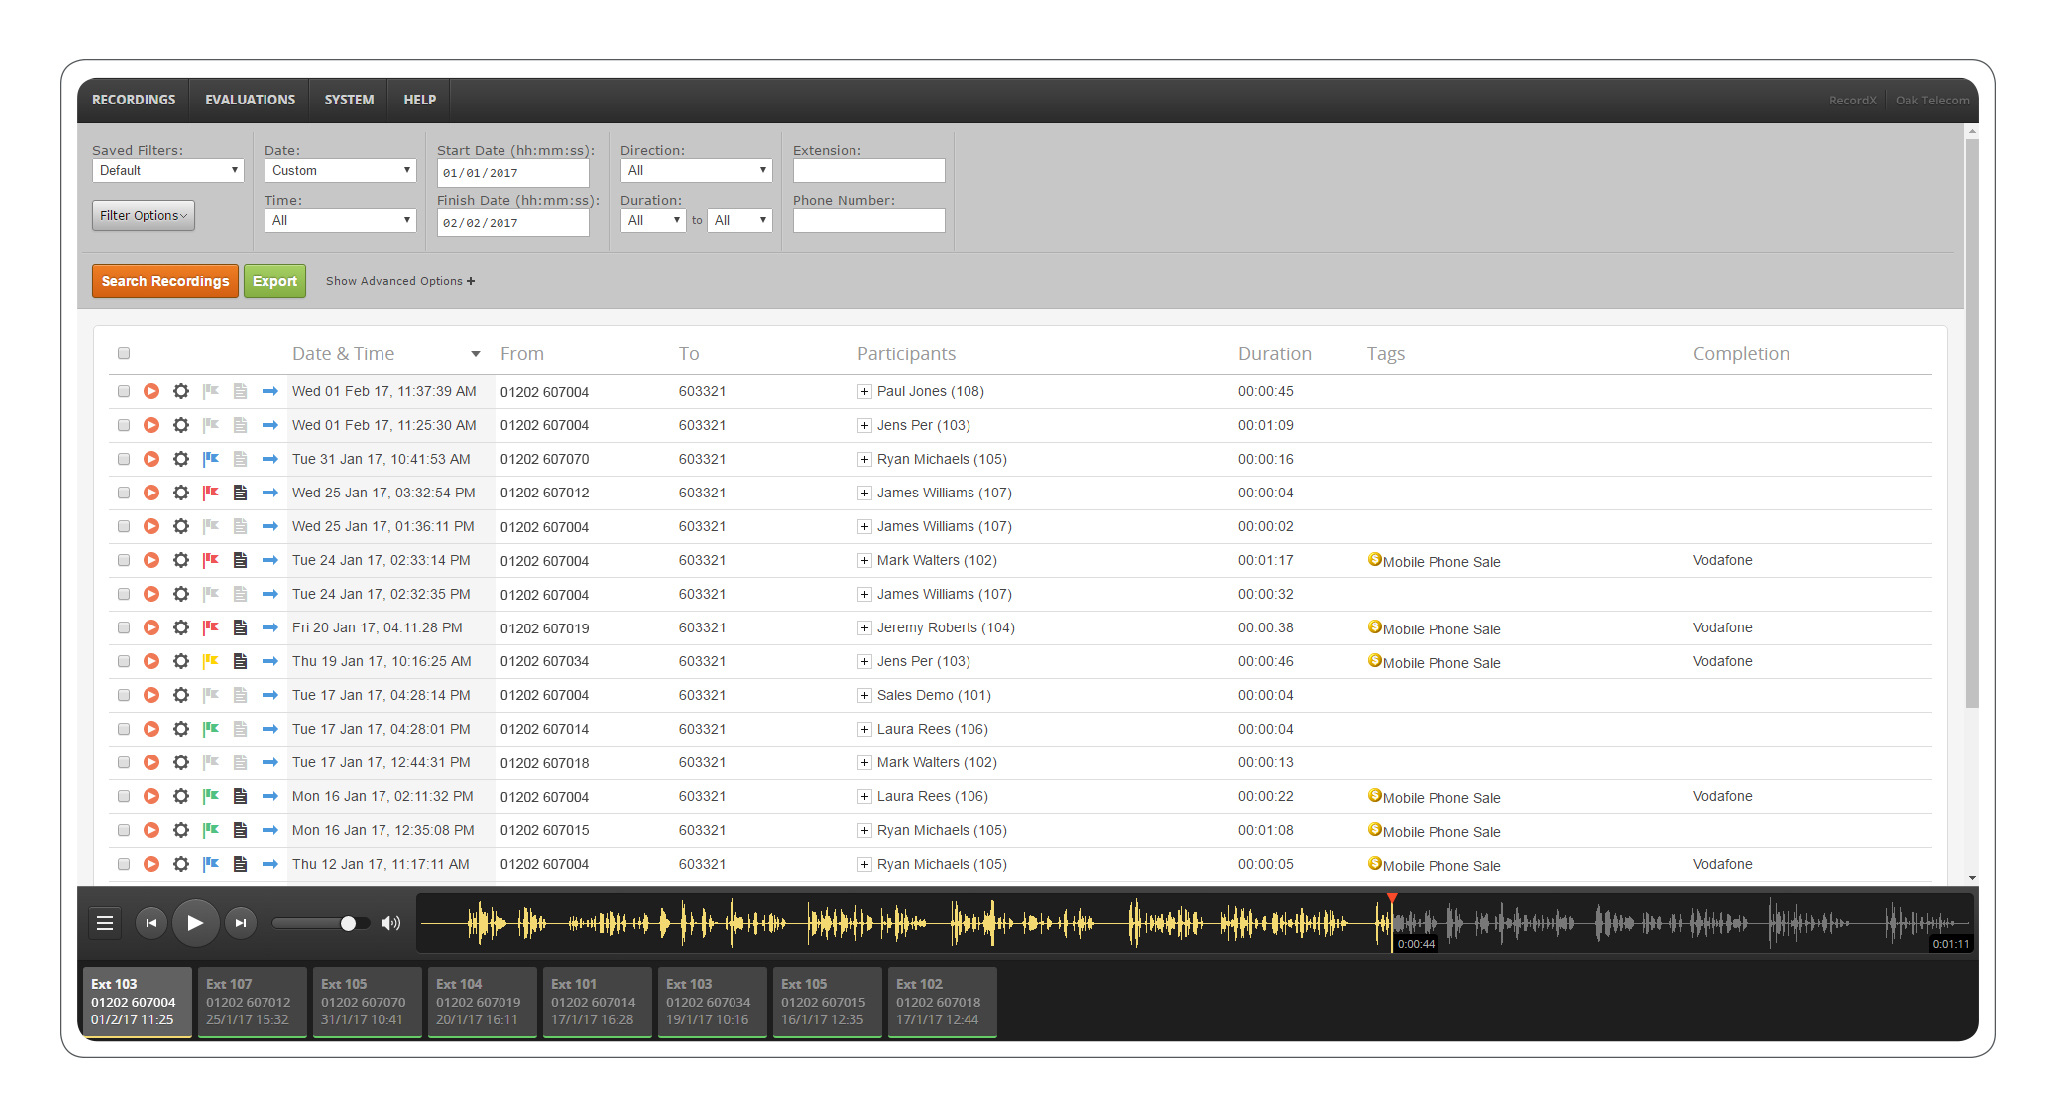The height and width of the screenshot is (1118, 2056).
Task: Open notes icon on Fri 20 Jan row
Action: [x=240, y=627]
